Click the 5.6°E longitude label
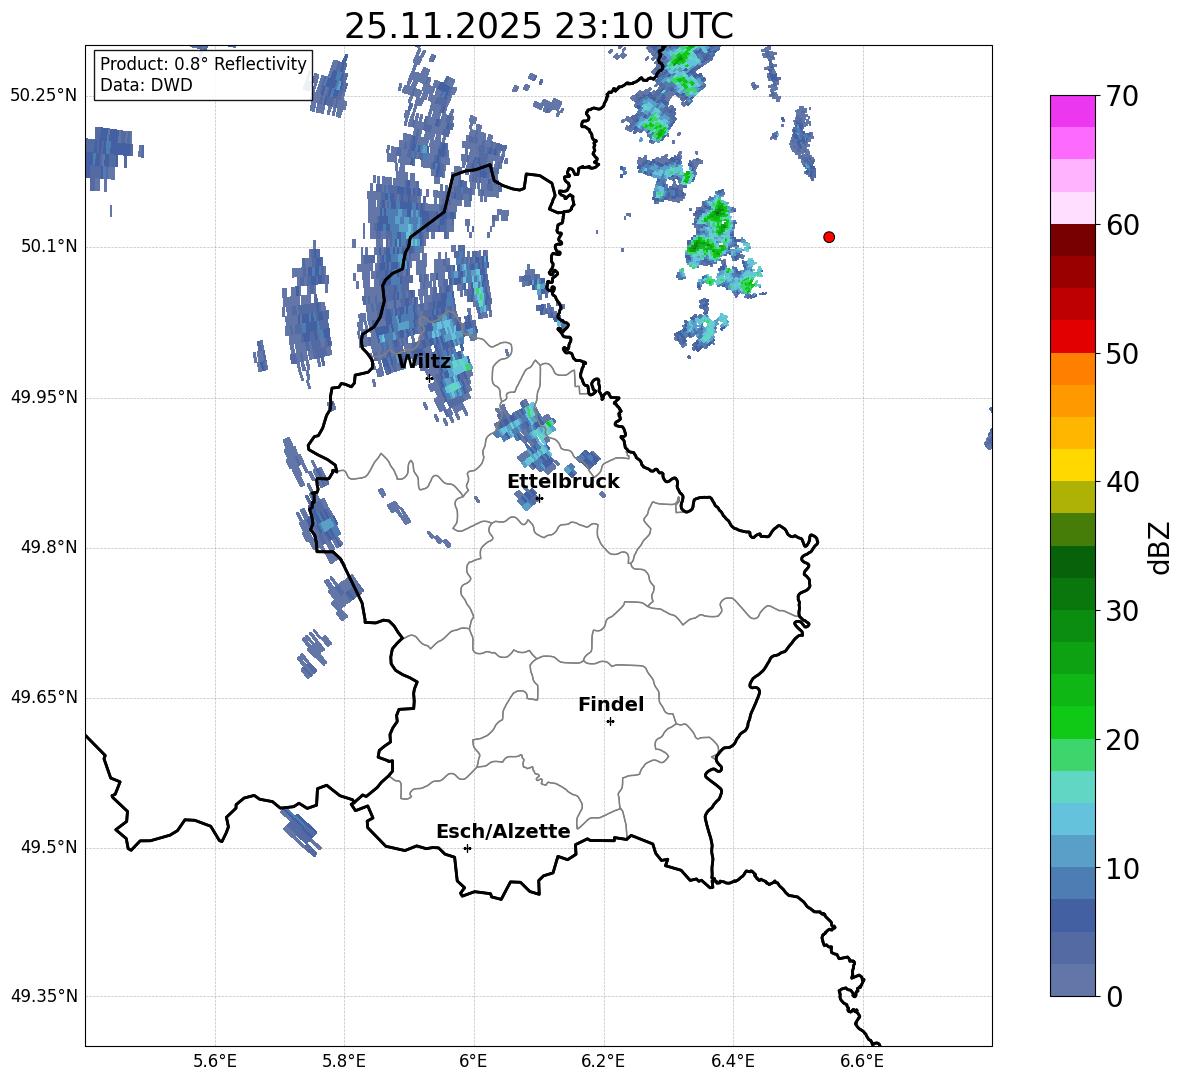 tap(215, 1061)
